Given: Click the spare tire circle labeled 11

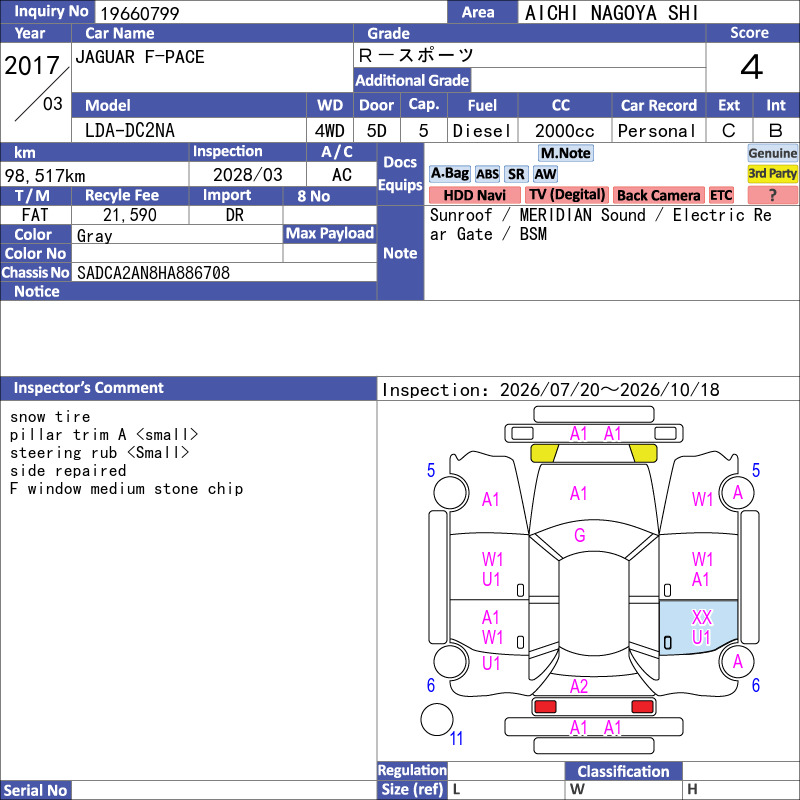Looking at the screenshot, I should [437, 719].
